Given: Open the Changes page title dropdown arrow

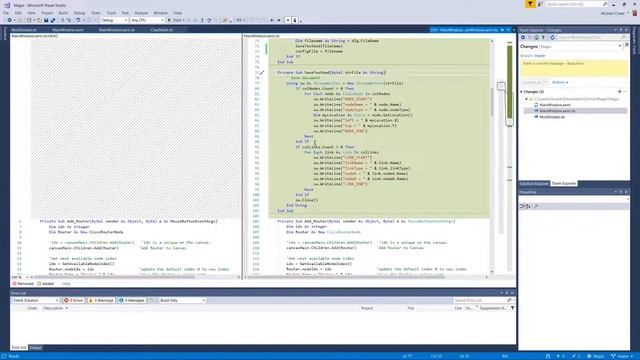Looking at the screenshot, I should coord(620,46).
